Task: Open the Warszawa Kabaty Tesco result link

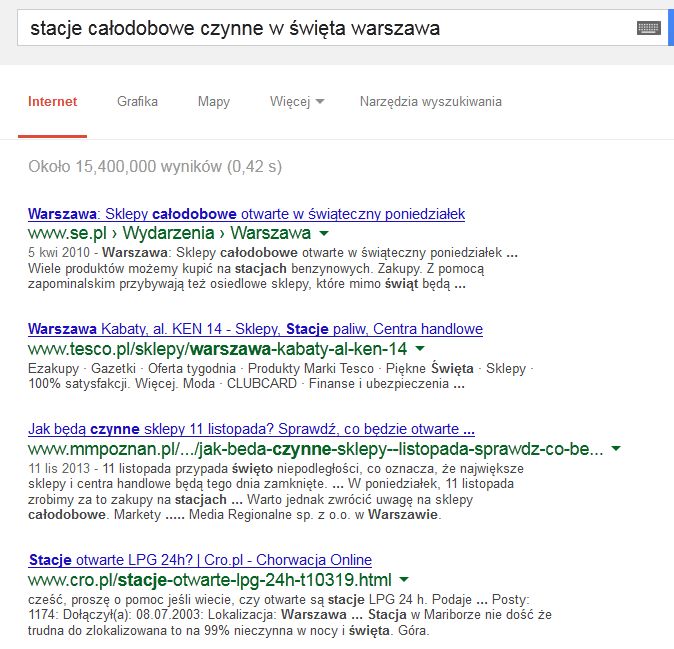Action: click(255, 329)
